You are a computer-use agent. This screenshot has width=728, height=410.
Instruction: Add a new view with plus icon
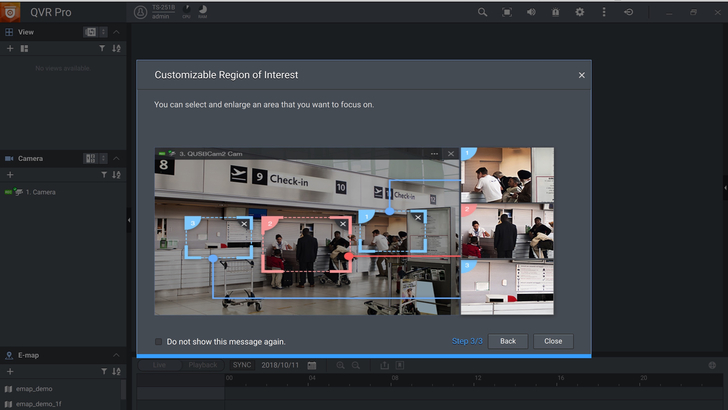click(x=10, y=48)
